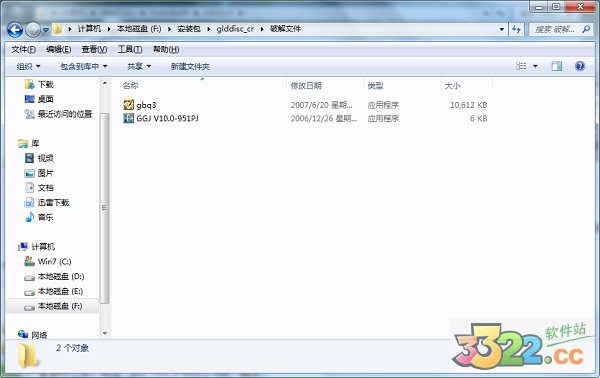Image resolution: width=600 pixels, height=378 pixels.
Task: Select 网络 in the navigation pane
Action: pos(39,335)
